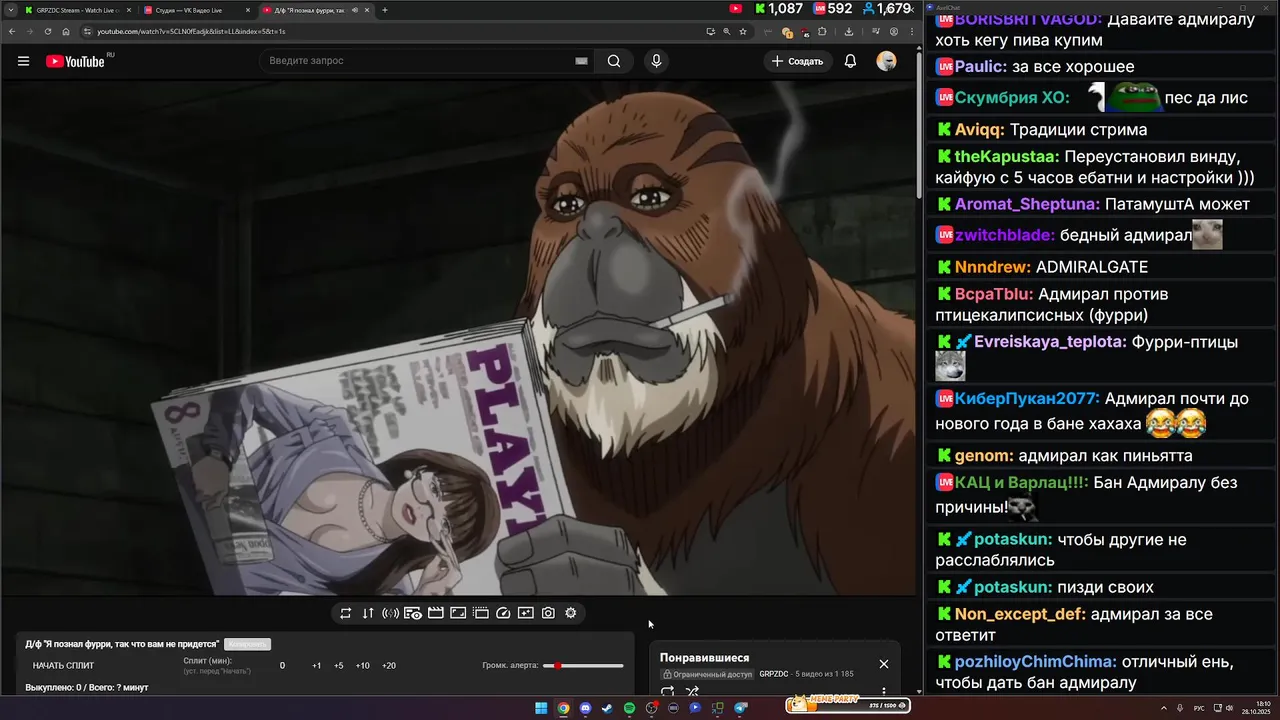The height and width of the screenshot is (720, 1280).
Task: Open the "Создать" create menu
Action: coord(797,61)
